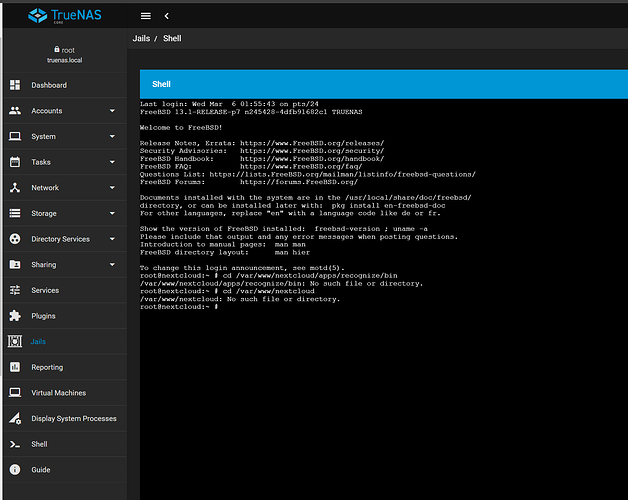The image size is (628, 500).
Task: Expand the Accounts menu arrow
Action: point(112,111)
